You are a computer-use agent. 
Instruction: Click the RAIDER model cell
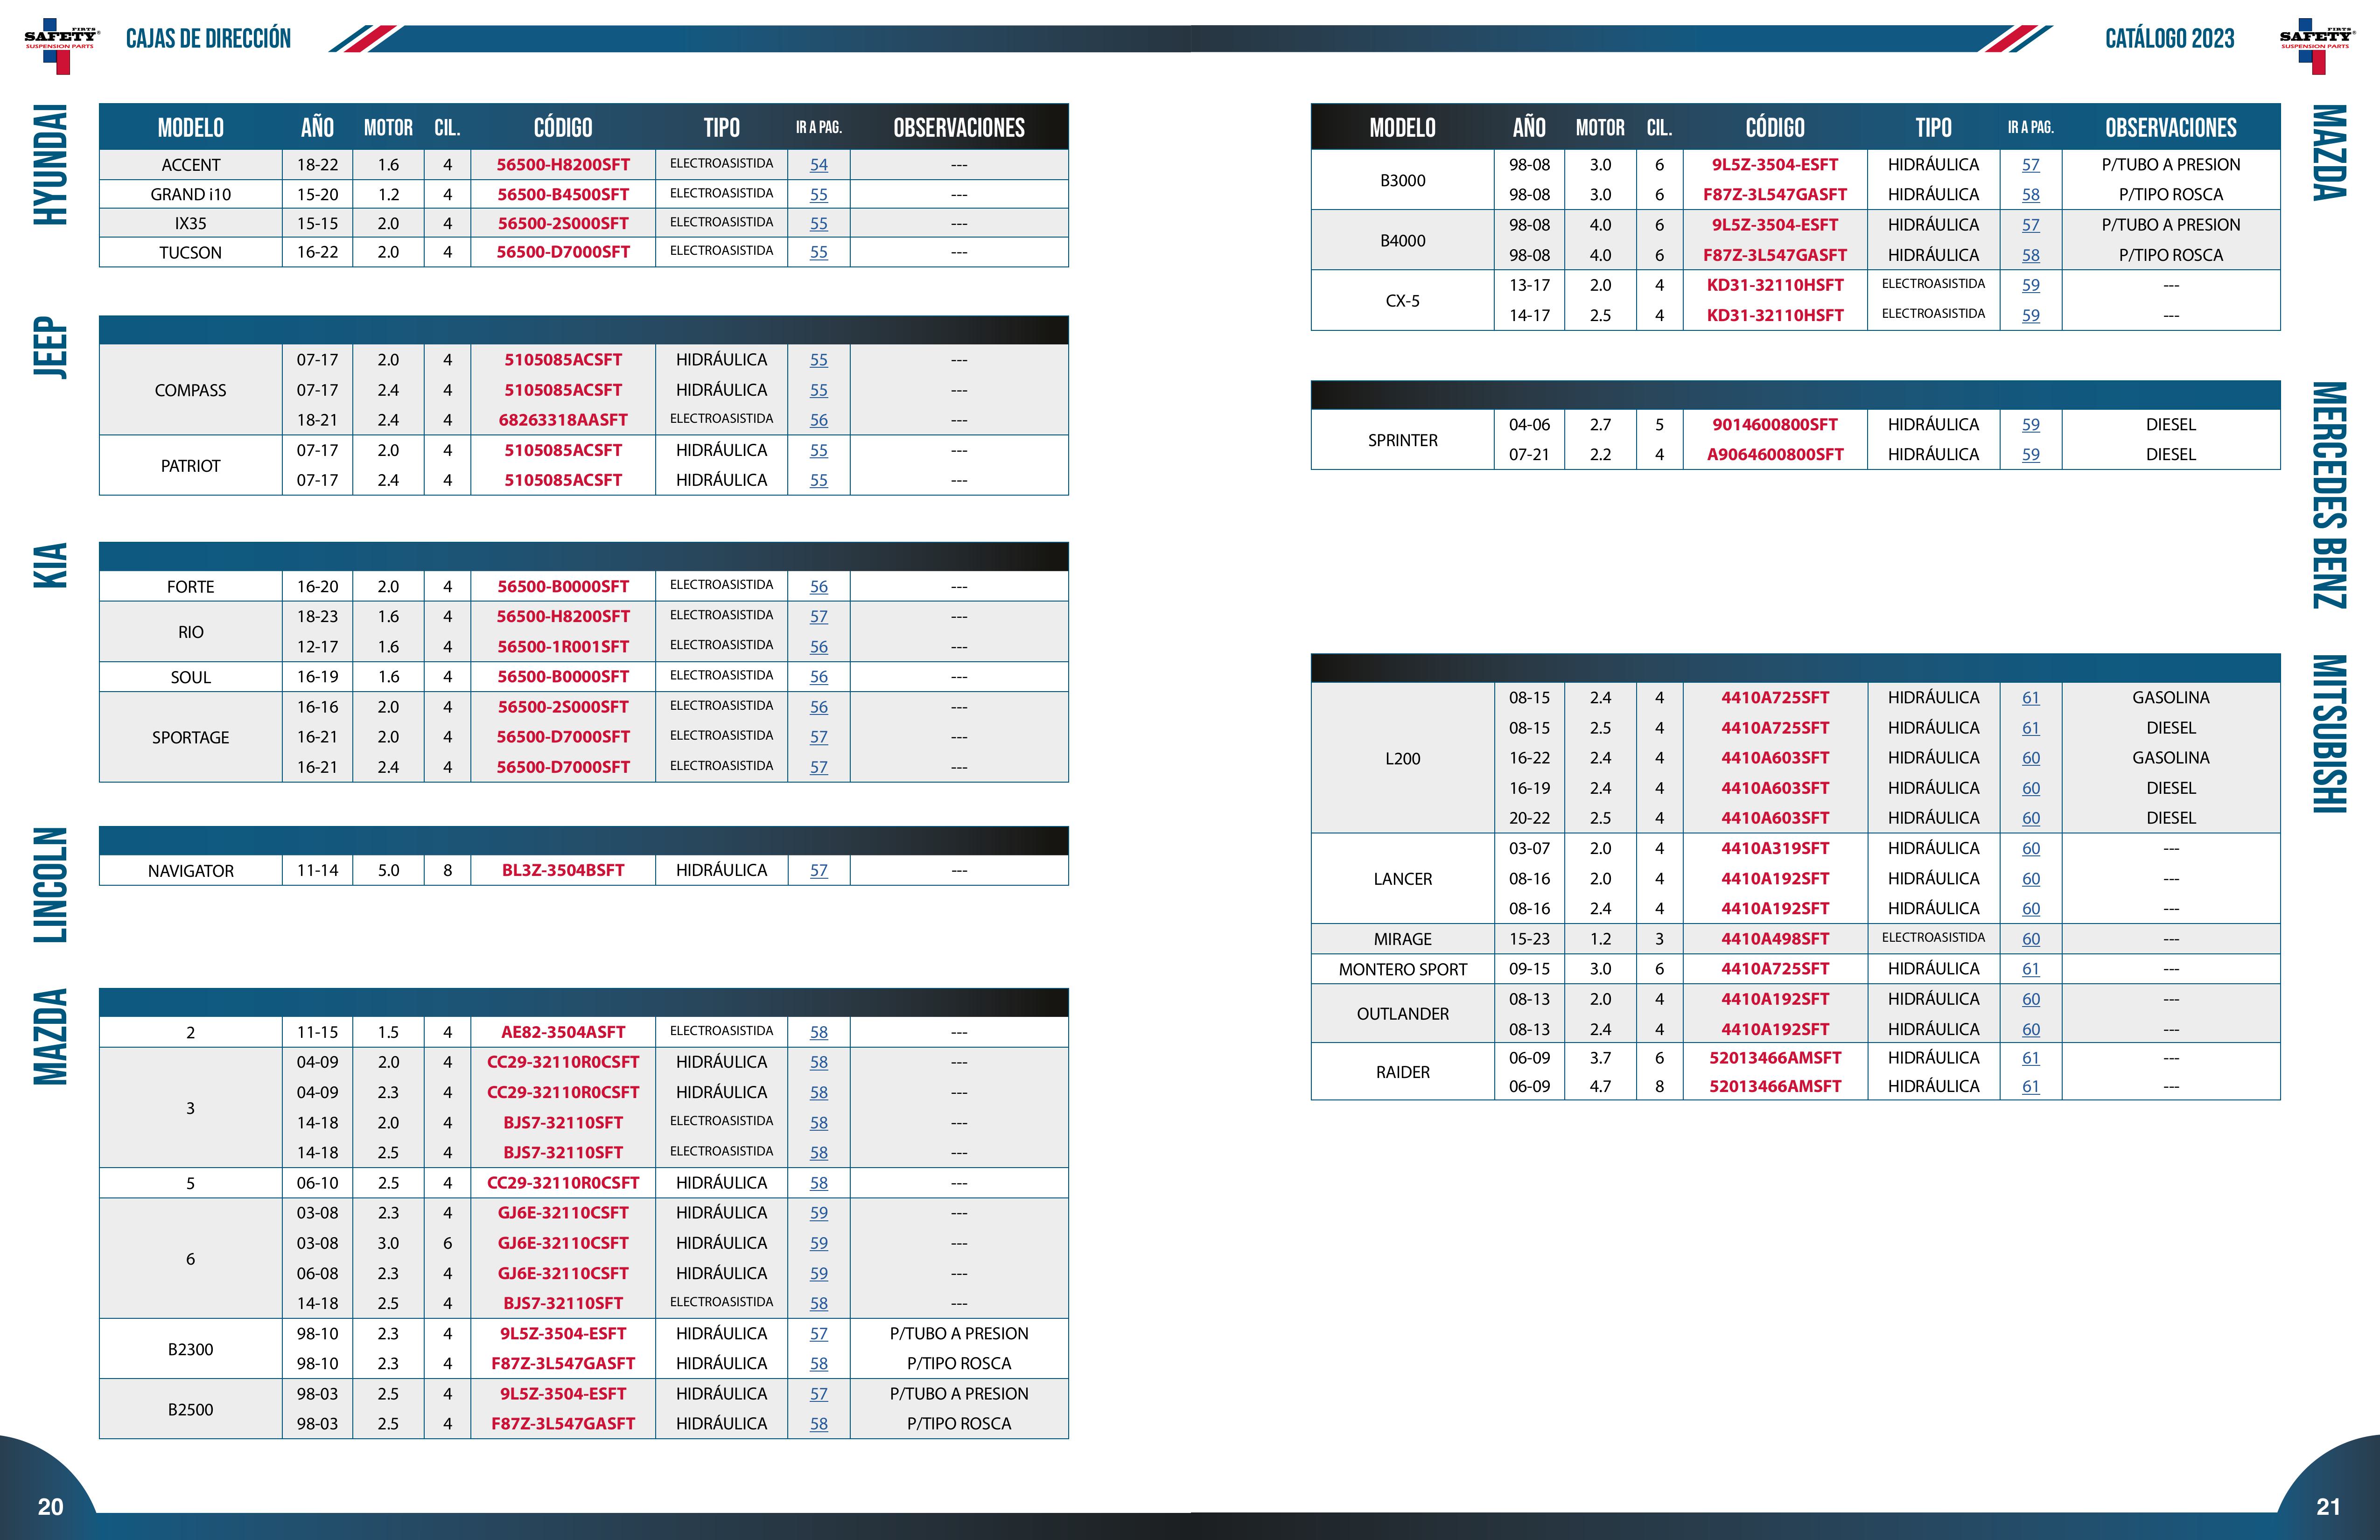pyautogui.click(x=1403, y=1072)
